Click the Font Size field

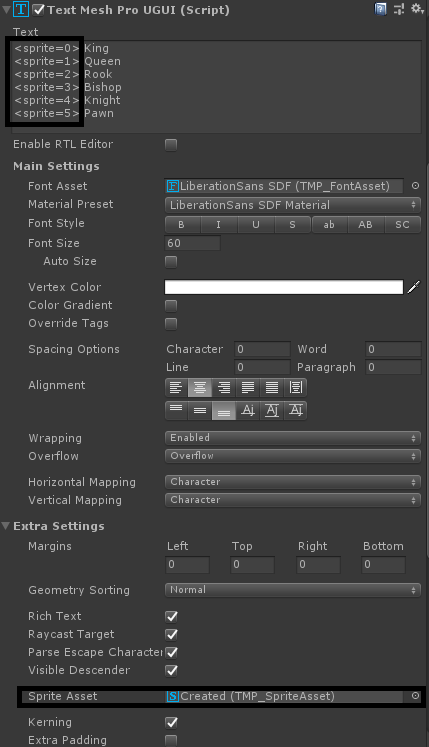click(x=192, y=243)
